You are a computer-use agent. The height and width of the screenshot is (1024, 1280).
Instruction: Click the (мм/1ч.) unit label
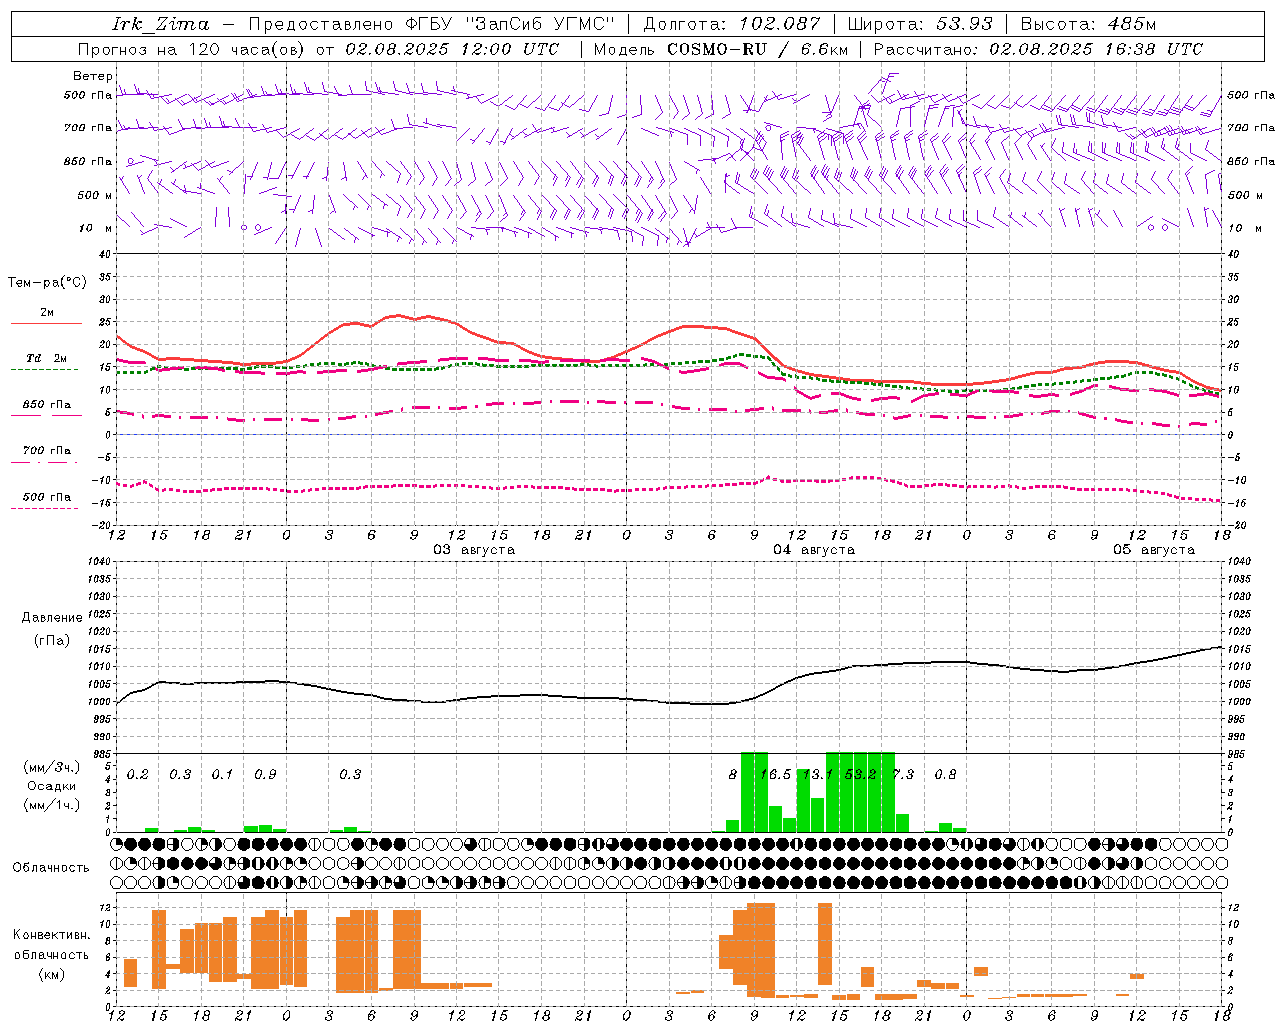pyautogui.click(x=51, y=804)
